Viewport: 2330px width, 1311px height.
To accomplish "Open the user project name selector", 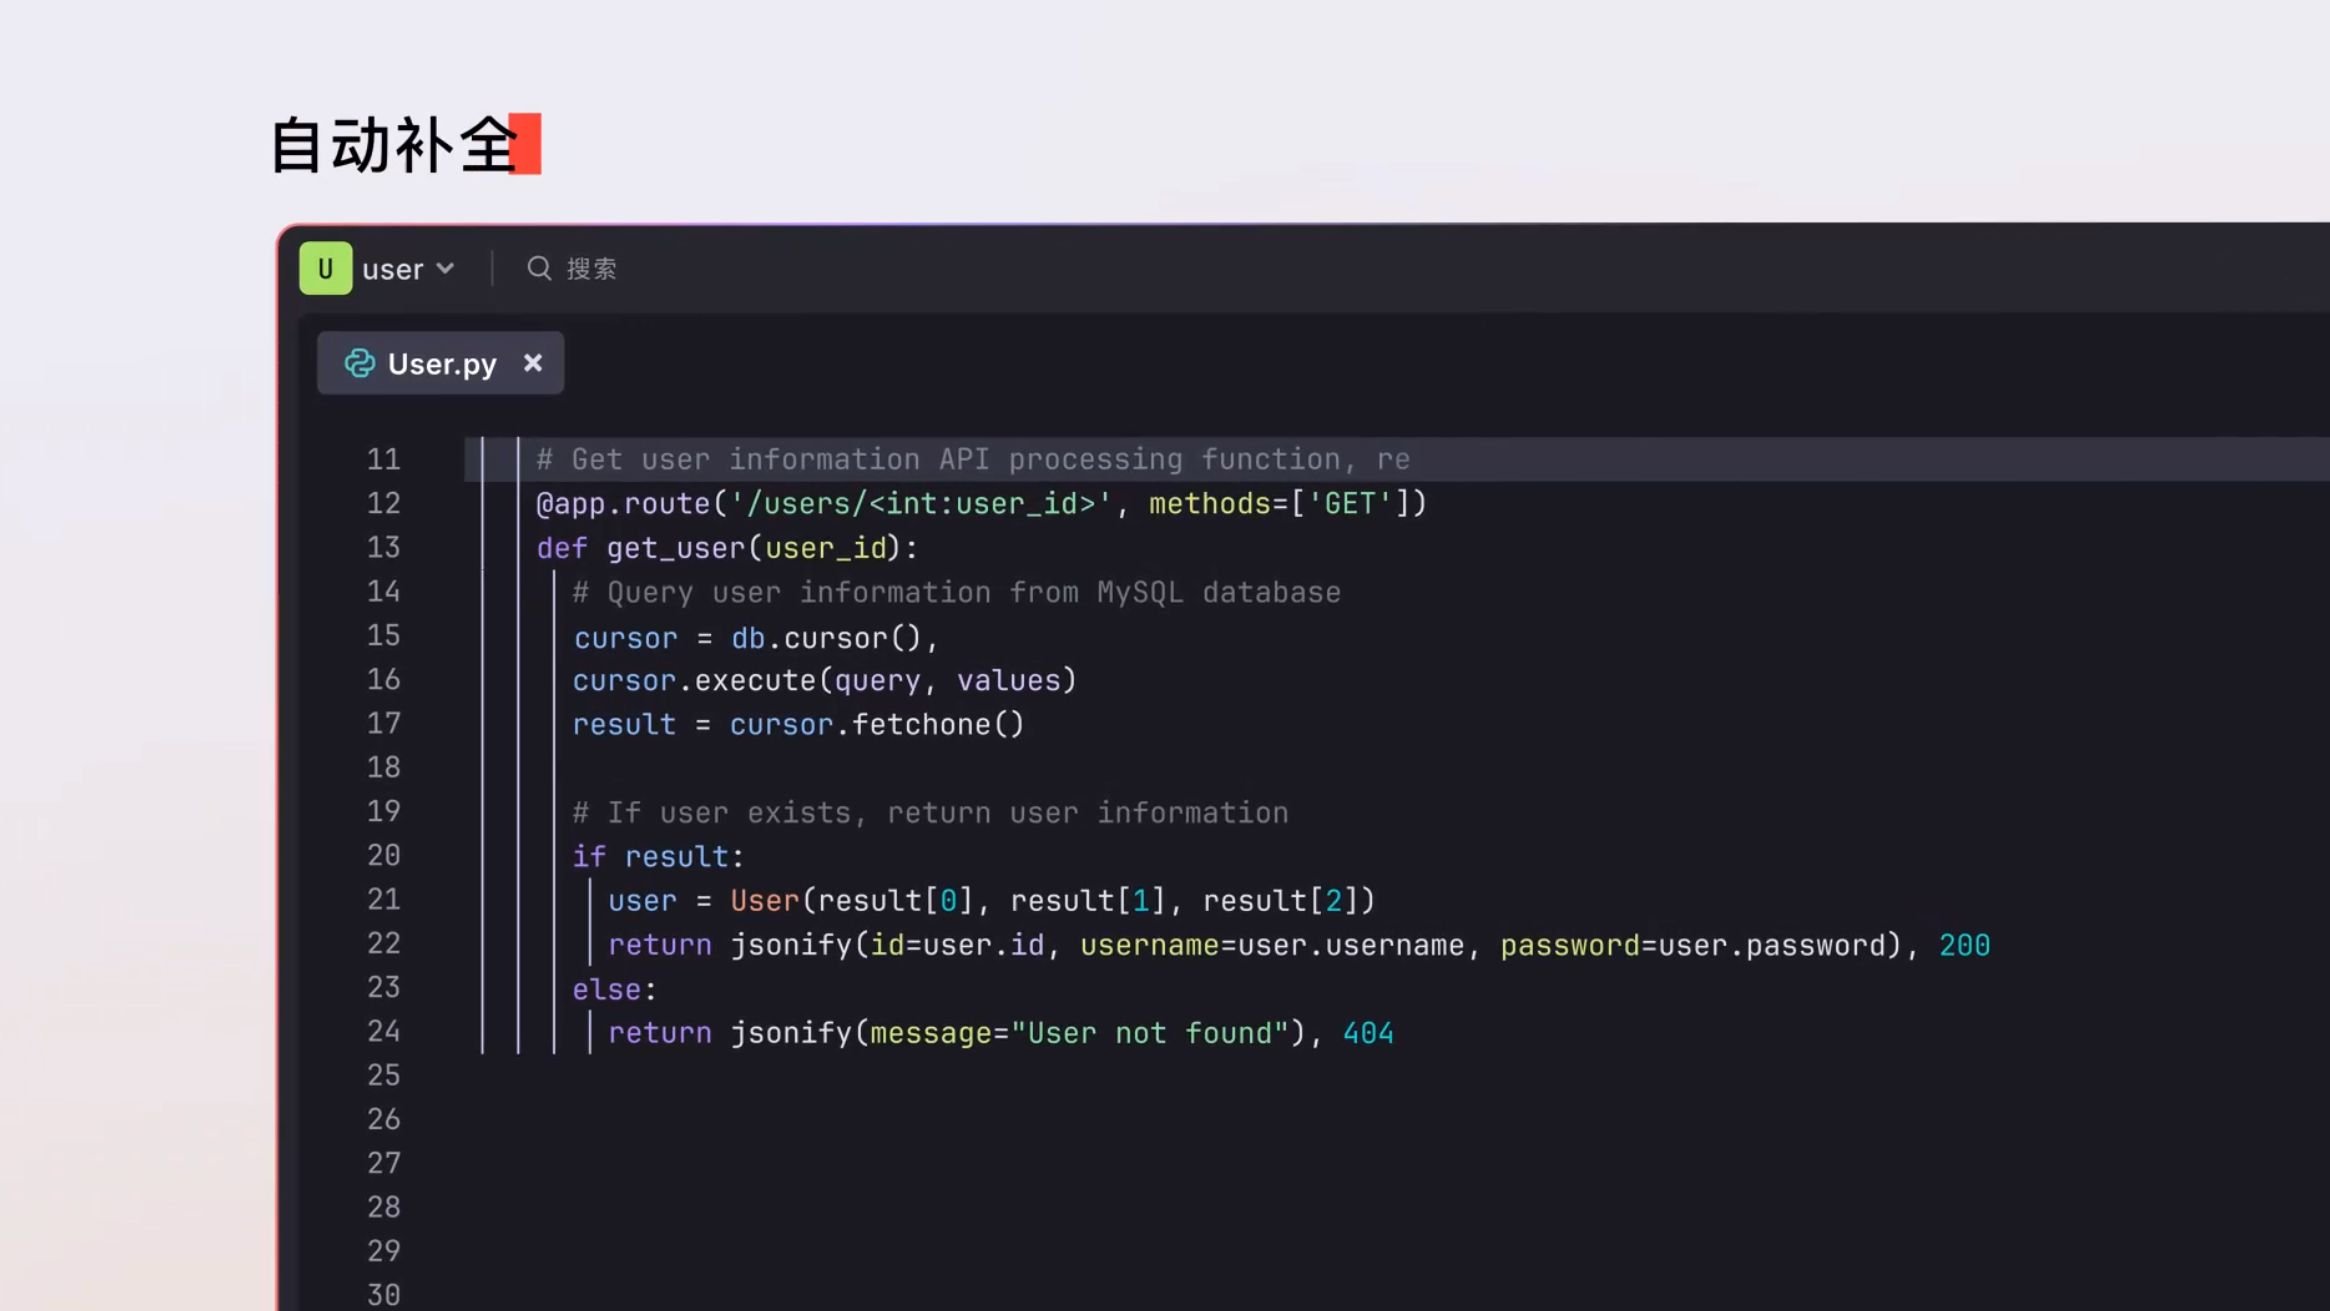I will (393, 269).
